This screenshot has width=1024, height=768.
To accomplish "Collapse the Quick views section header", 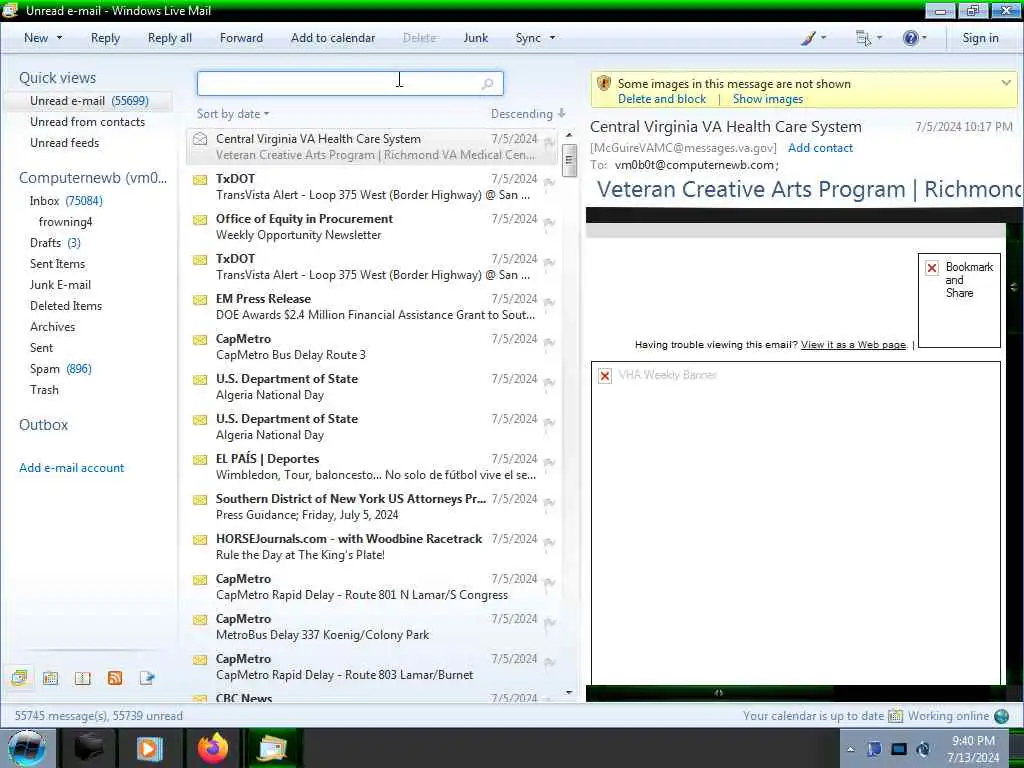I will click(57, 78).
